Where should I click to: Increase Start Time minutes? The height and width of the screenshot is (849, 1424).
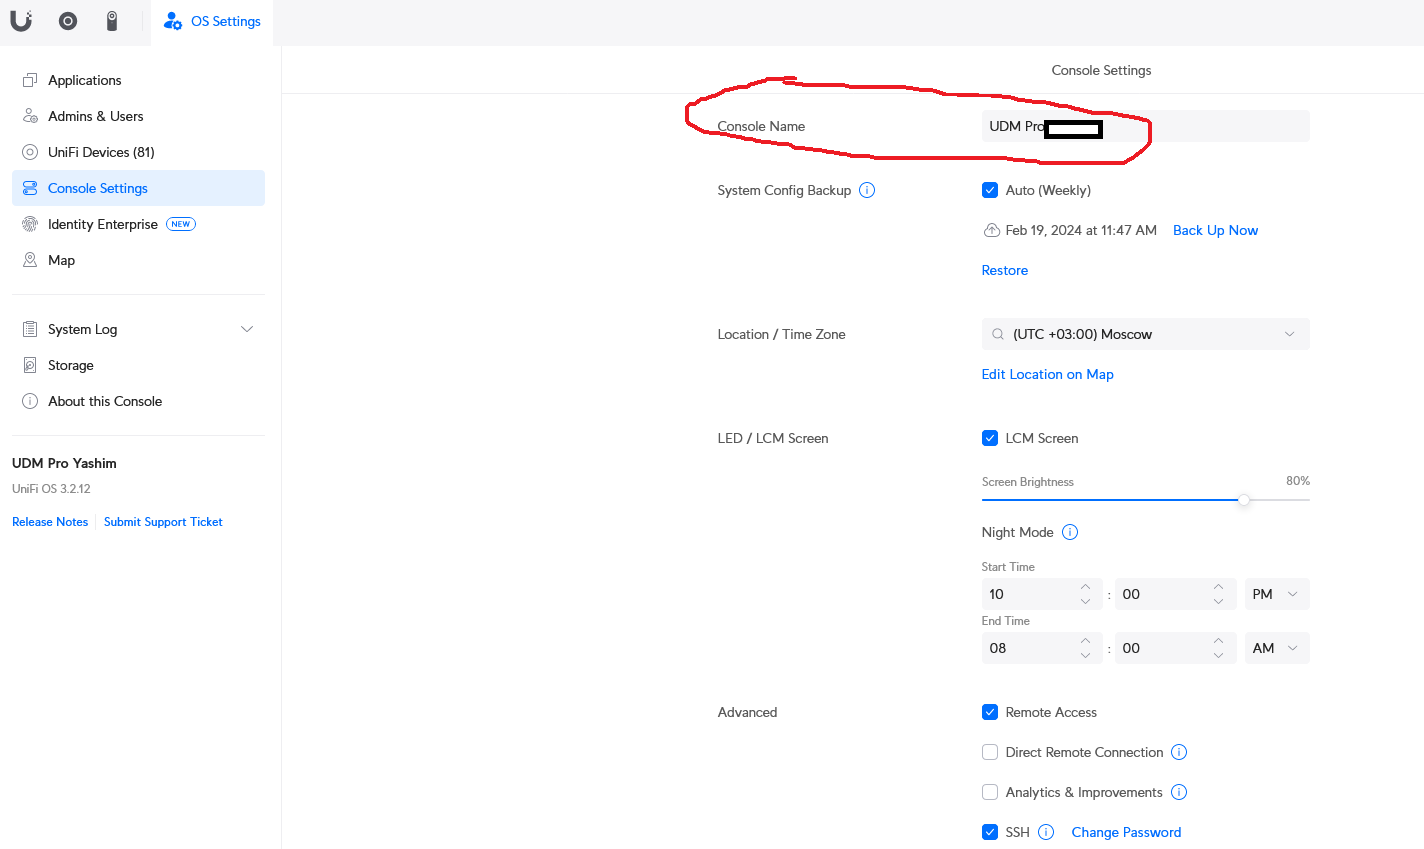pyautogui.click(x=1218, y=587)
